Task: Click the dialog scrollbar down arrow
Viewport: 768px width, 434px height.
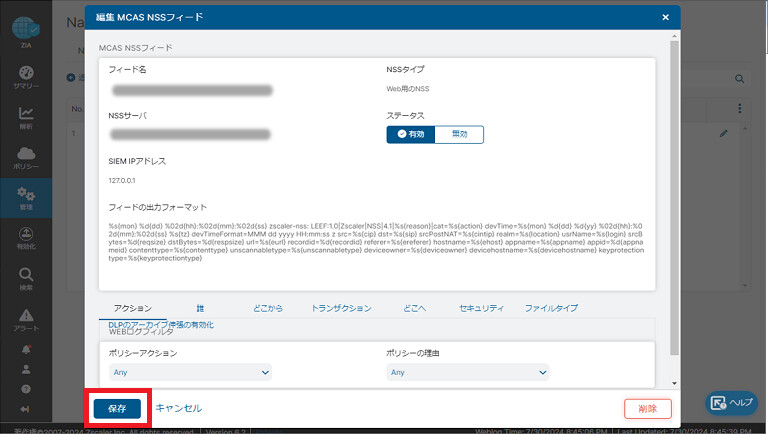Action: [x=674, y=384]
